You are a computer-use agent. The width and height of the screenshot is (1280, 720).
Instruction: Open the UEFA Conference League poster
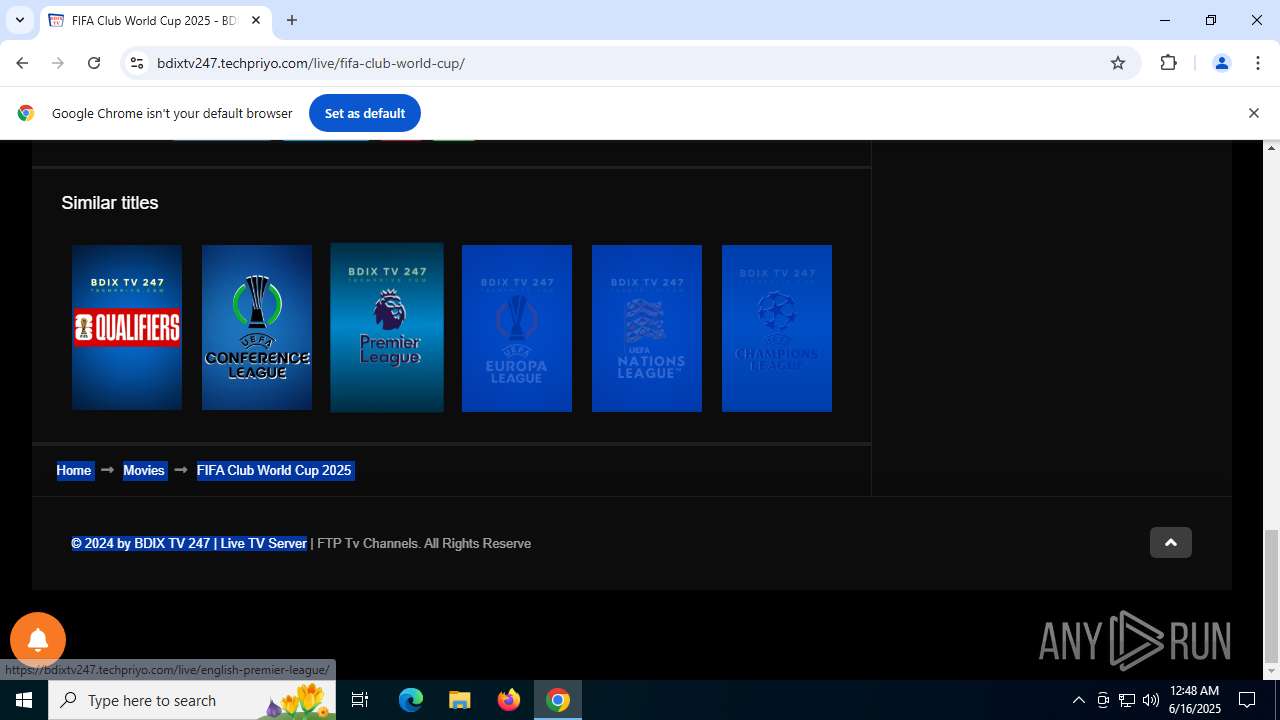pos(257,327)
